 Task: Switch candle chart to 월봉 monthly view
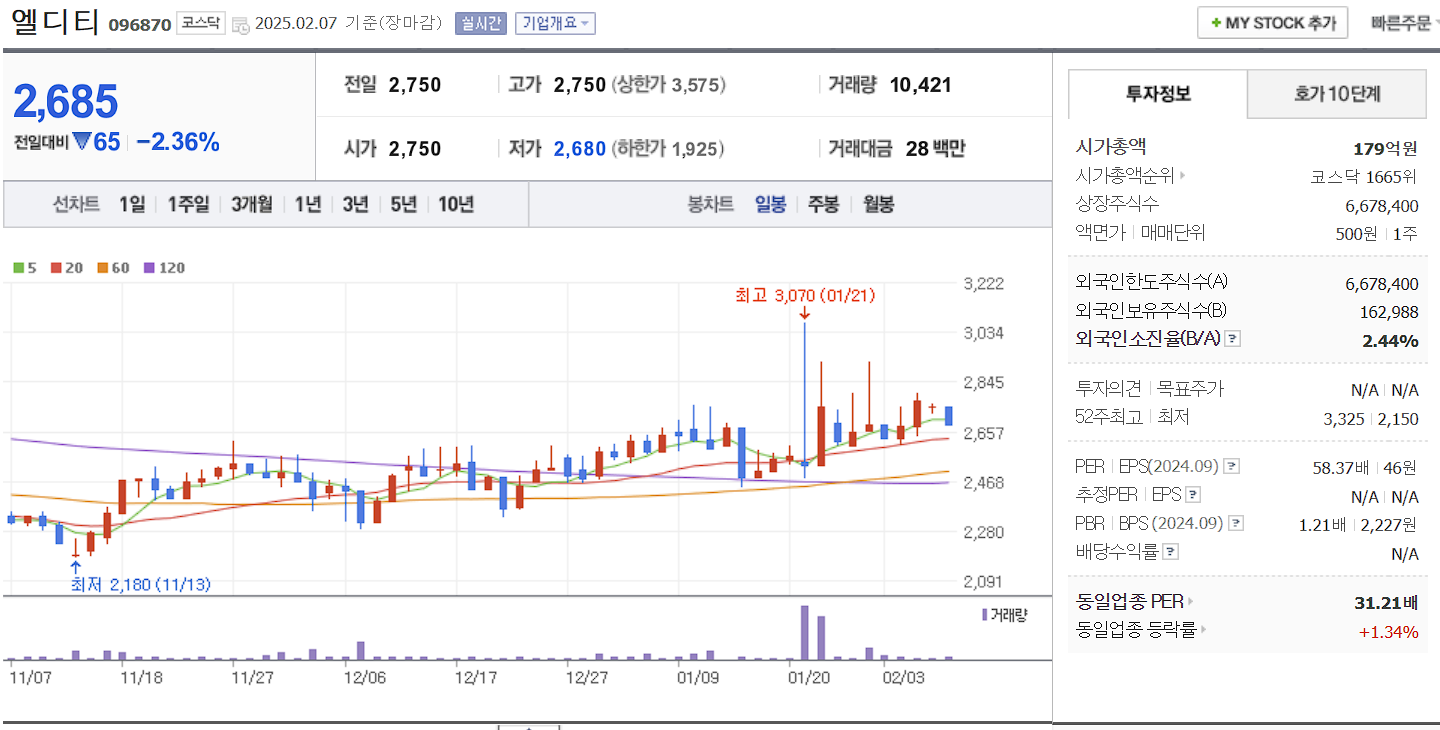(x=878, y=204)
